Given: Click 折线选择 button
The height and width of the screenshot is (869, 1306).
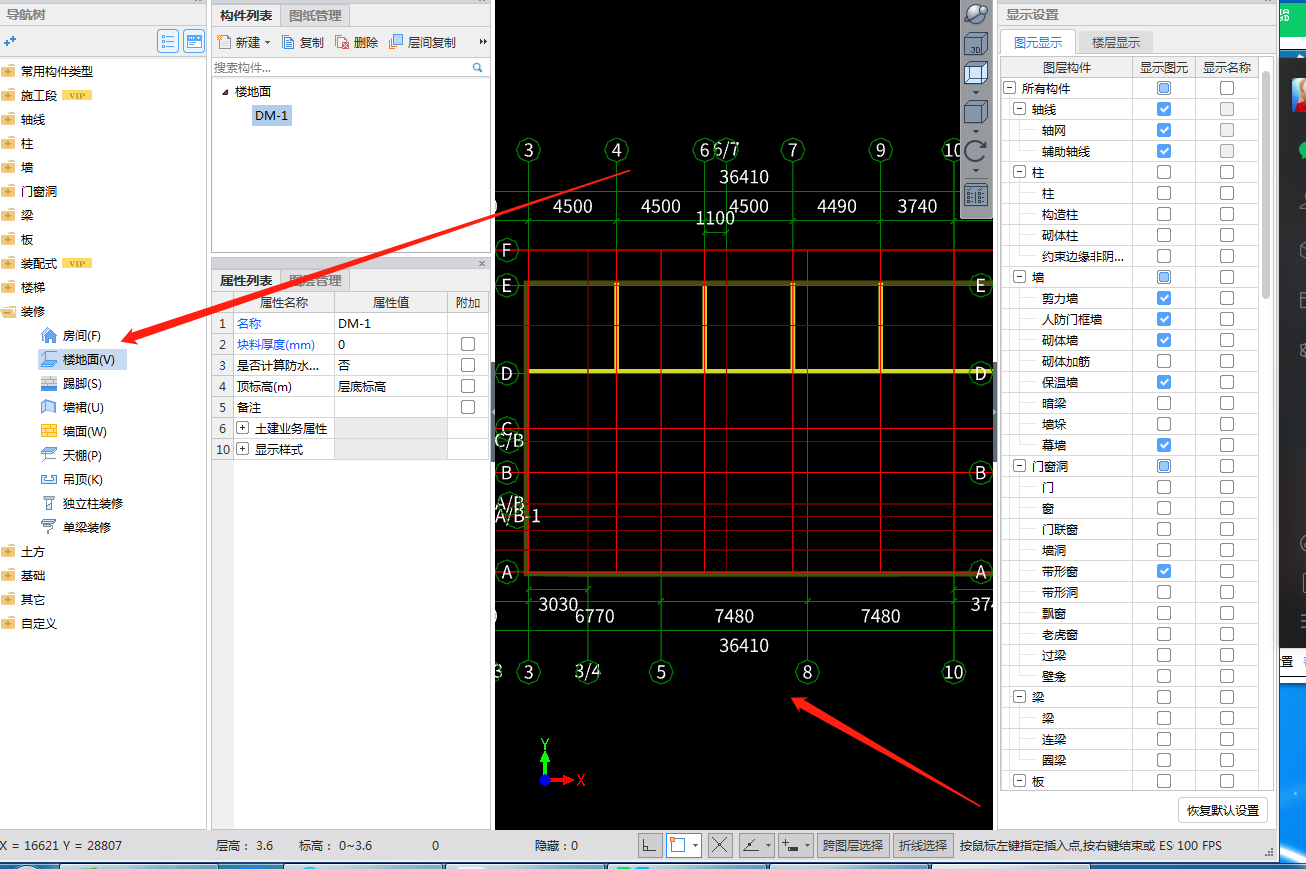Looking at the screenshot, I should [922, 845].
